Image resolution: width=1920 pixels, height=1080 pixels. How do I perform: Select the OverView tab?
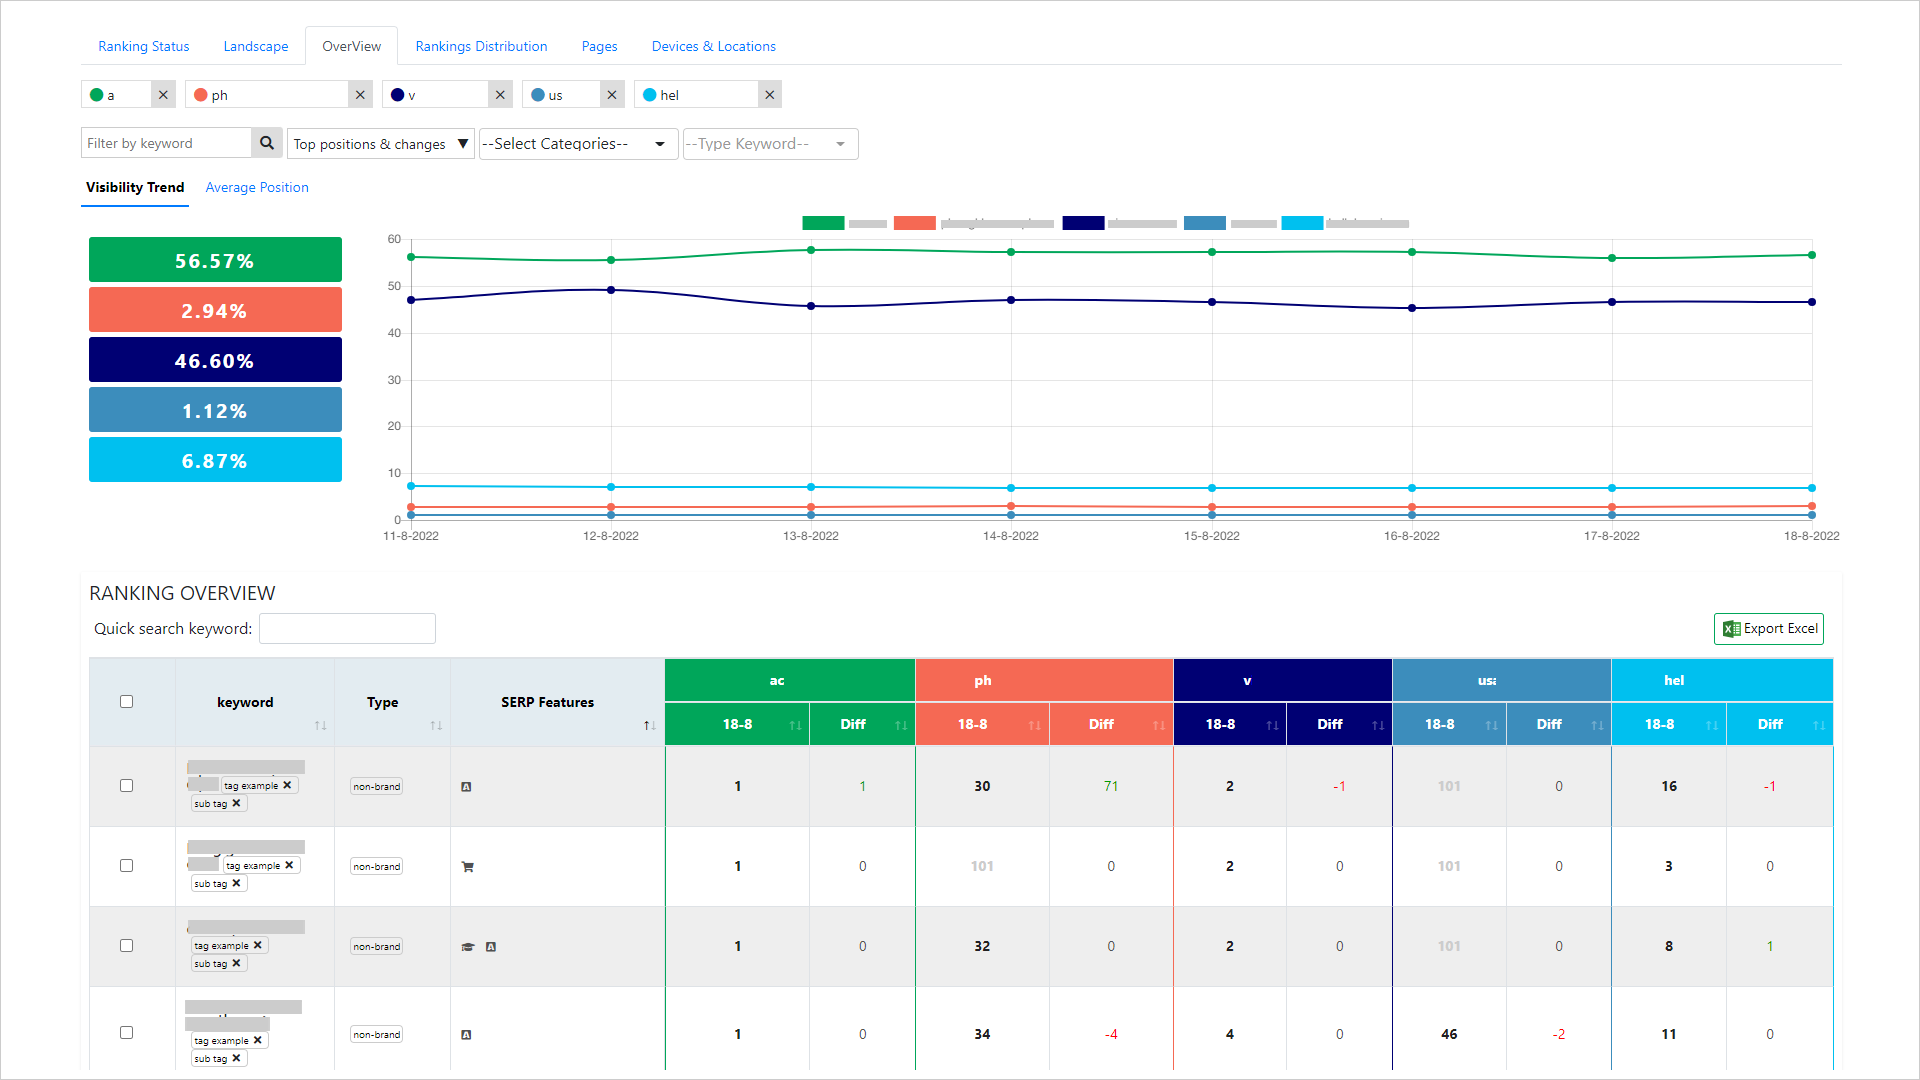click(351, 46)
